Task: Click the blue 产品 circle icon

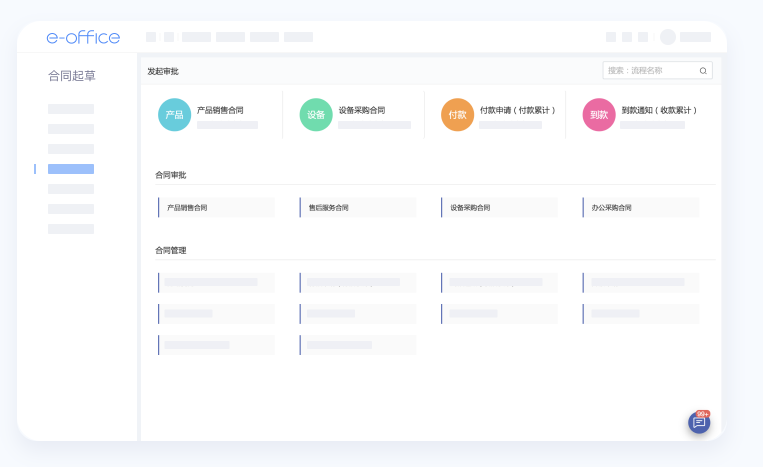Action: coord(174,115)
